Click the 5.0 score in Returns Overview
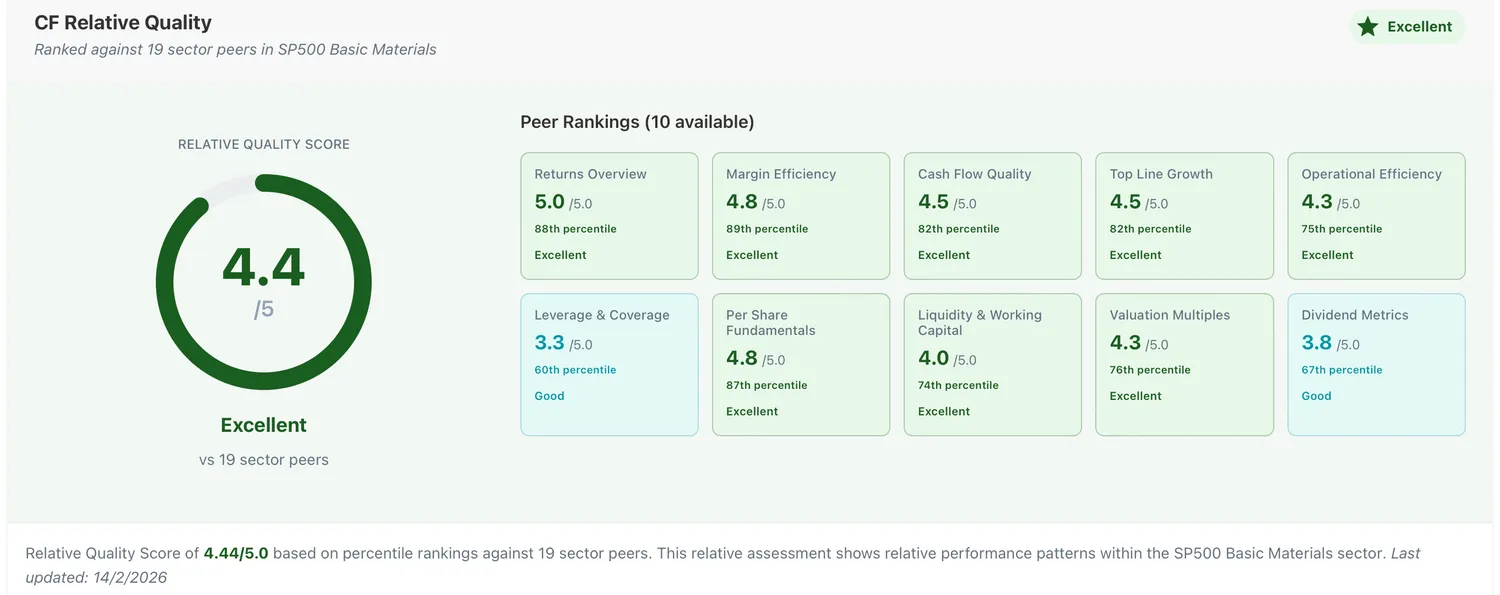 (549, 202)
